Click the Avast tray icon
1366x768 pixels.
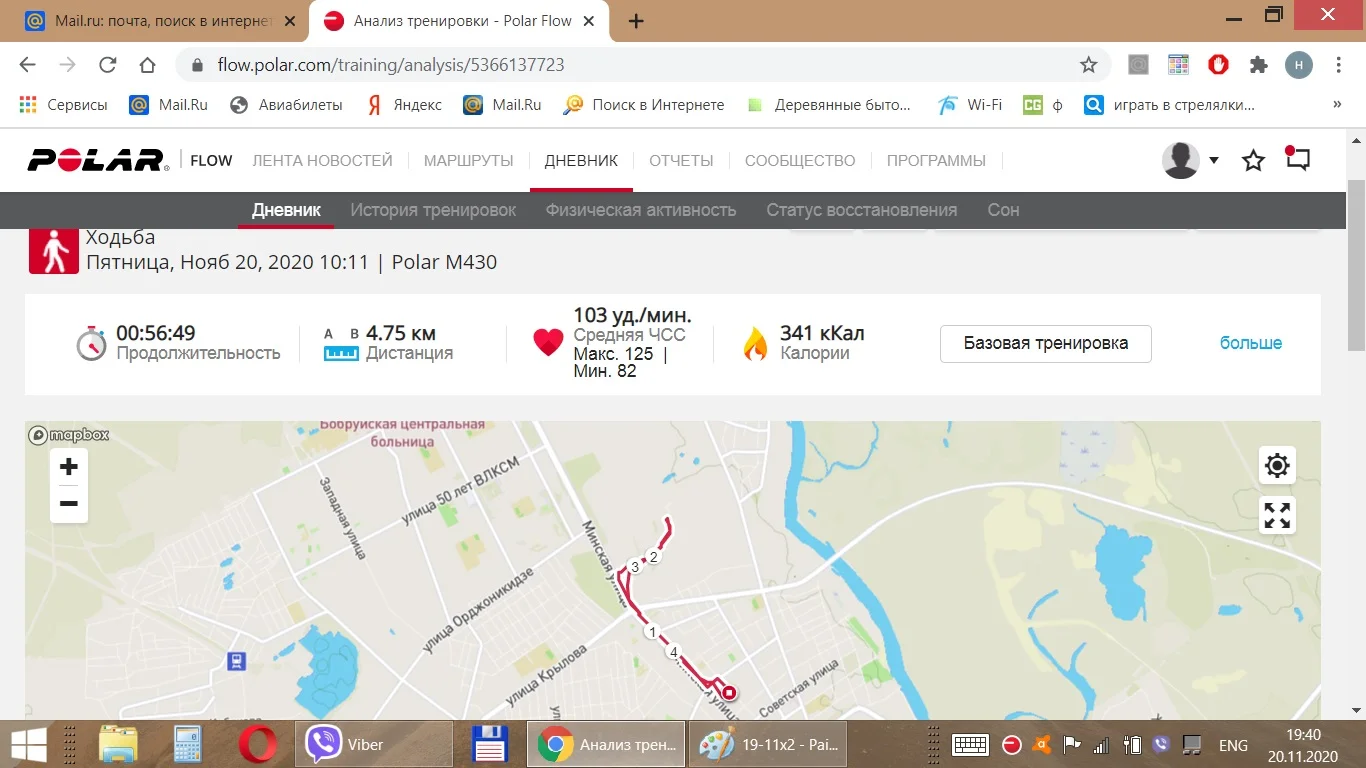1041,745
